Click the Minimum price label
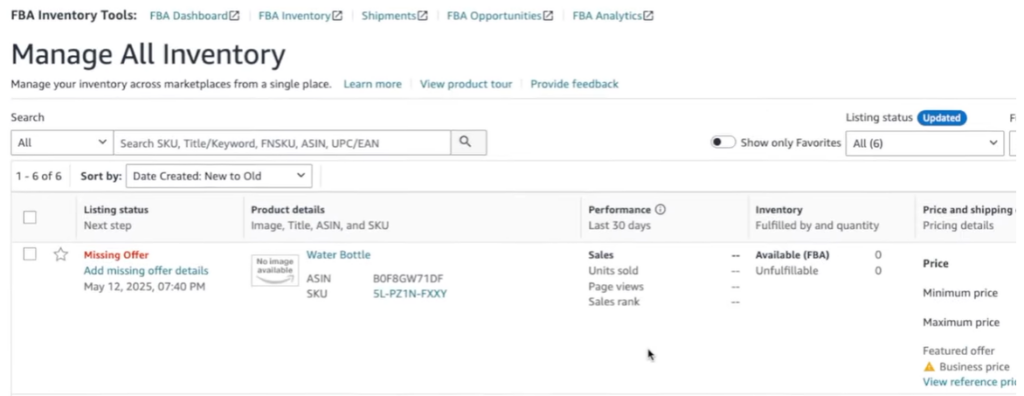Viewport: 1024px width, 396px height. [960, 293]
